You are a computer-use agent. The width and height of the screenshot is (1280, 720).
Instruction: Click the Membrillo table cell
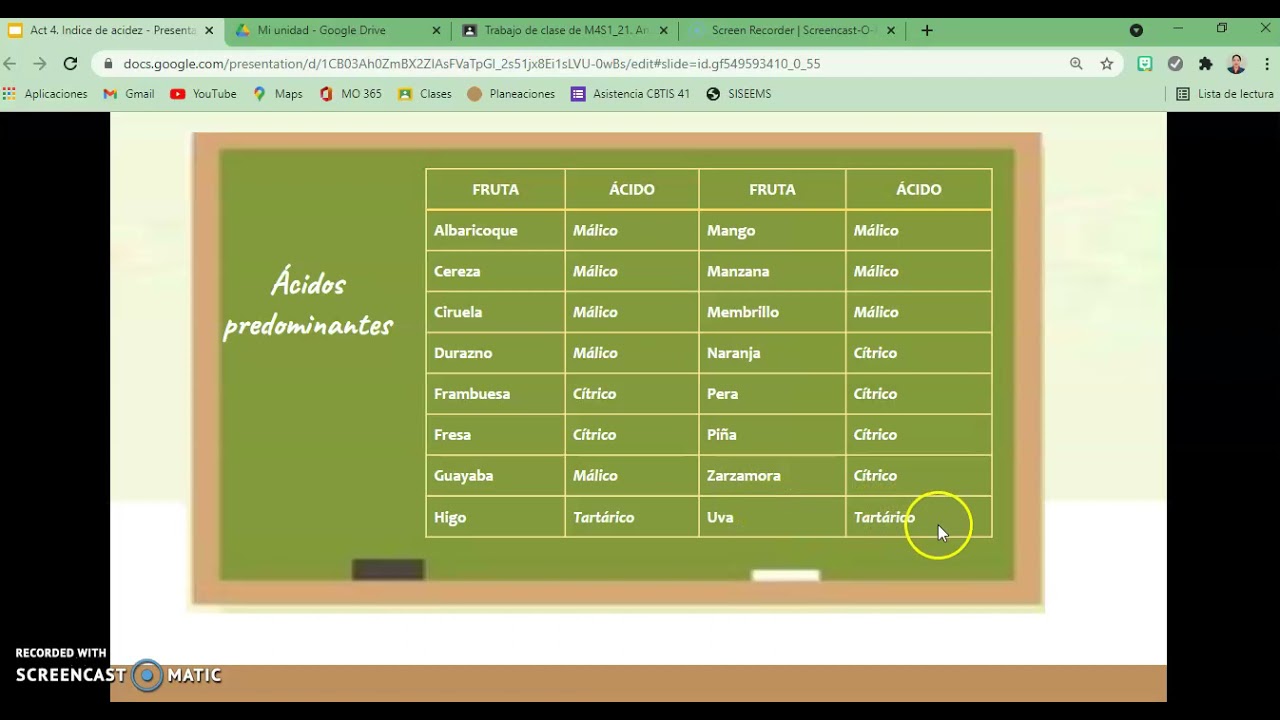(x=772, y=312)
